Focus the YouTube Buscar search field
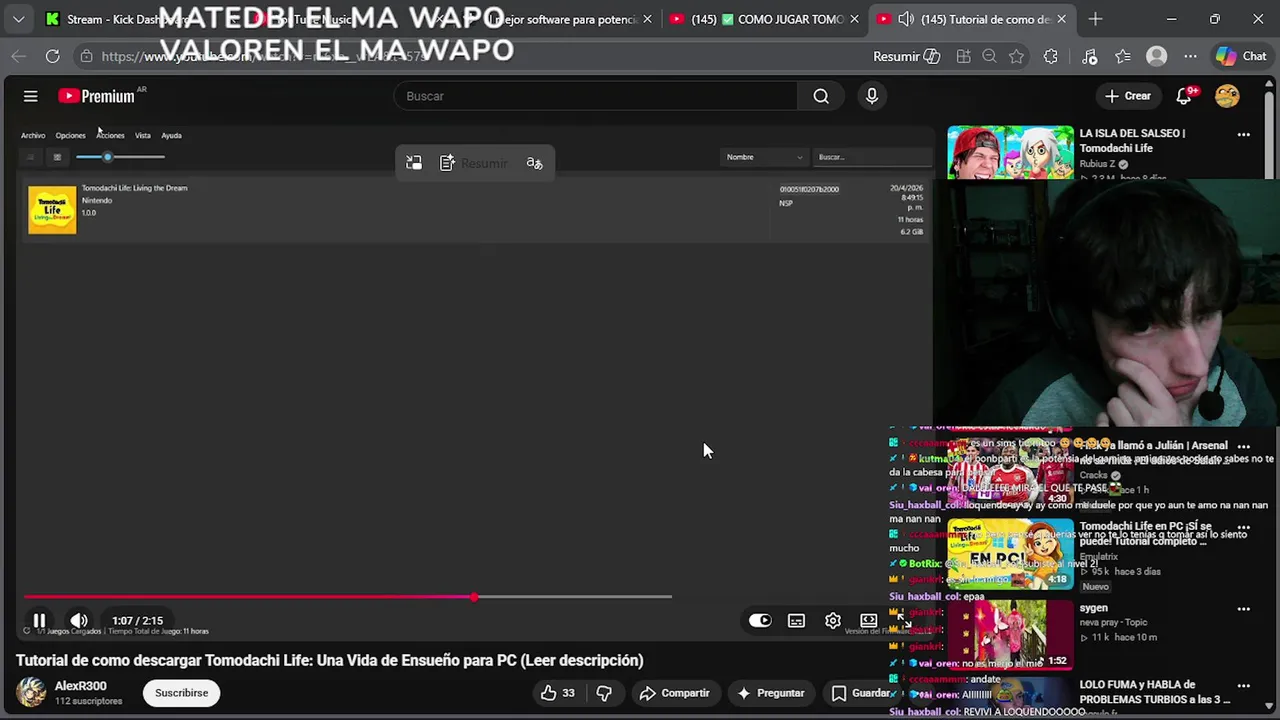1280x720 pixels. (x=596, y=96)
